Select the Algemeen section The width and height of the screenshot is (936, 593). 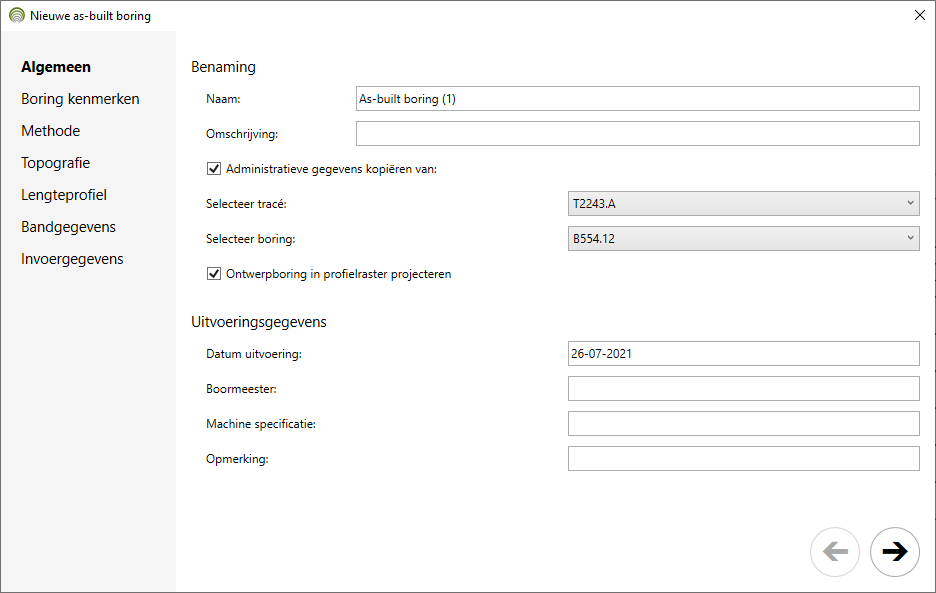tap(56, 67)
